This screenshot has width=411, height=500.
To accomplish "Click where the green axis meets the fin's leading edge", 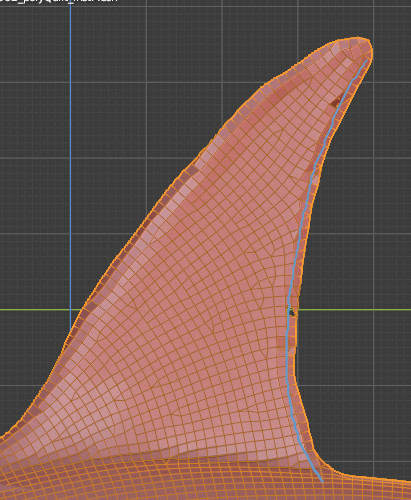I will (x=81, y=310).
